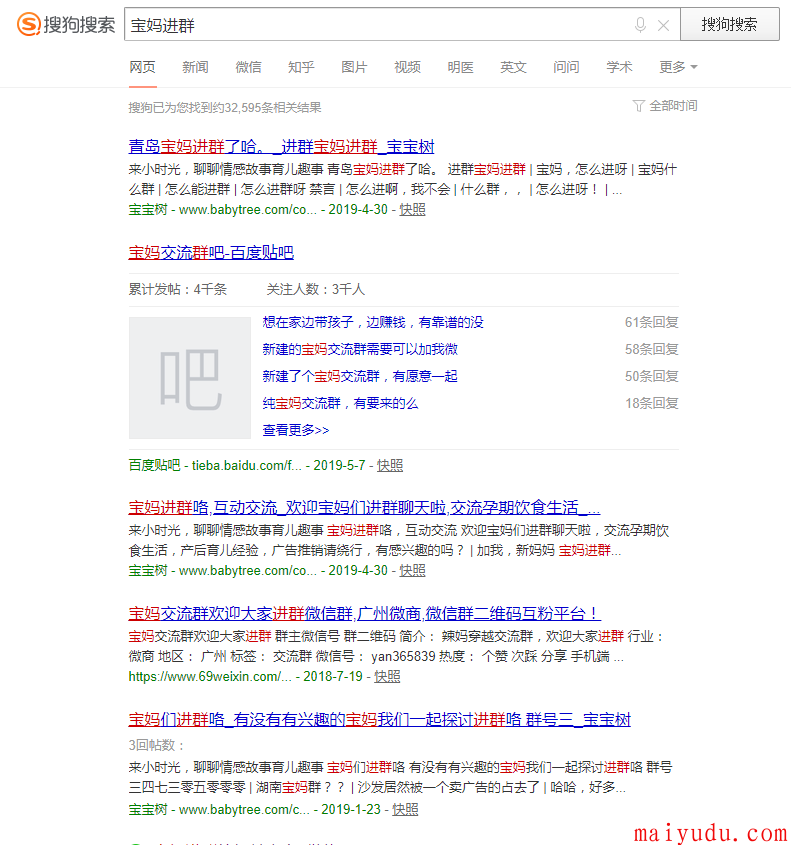Click the 18条回复 reply count
The image size is (791, 845).
tap(651, 403)
